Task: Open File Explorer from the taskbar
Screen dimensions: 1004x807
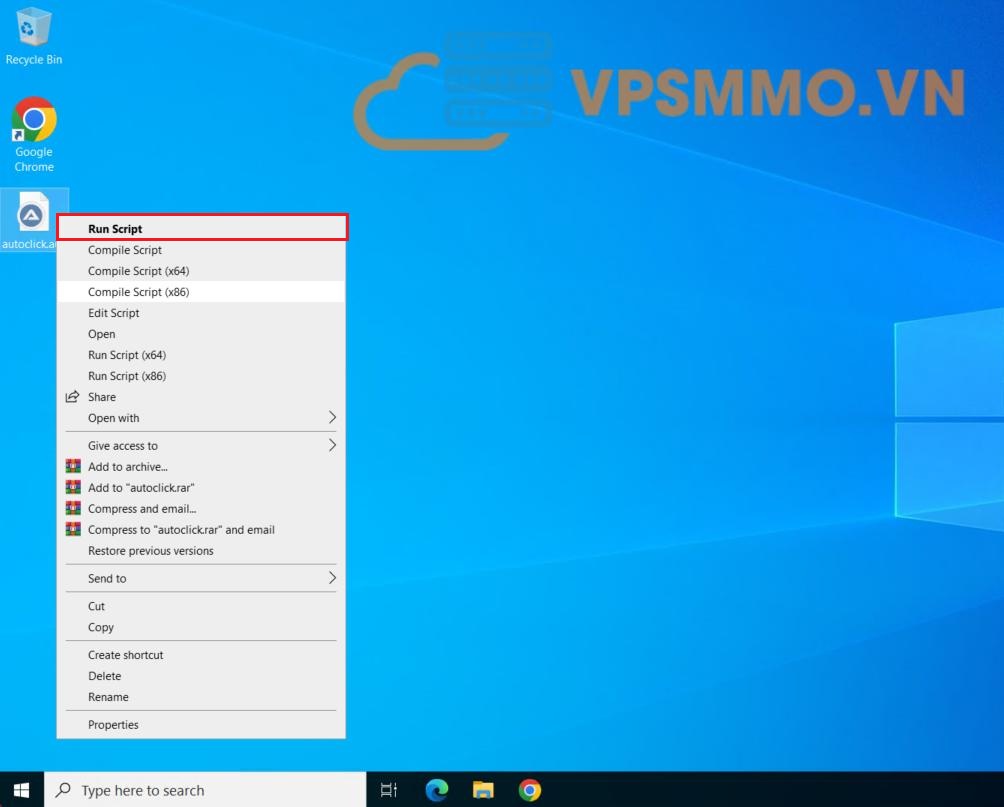Action: (x=483, y=790)
